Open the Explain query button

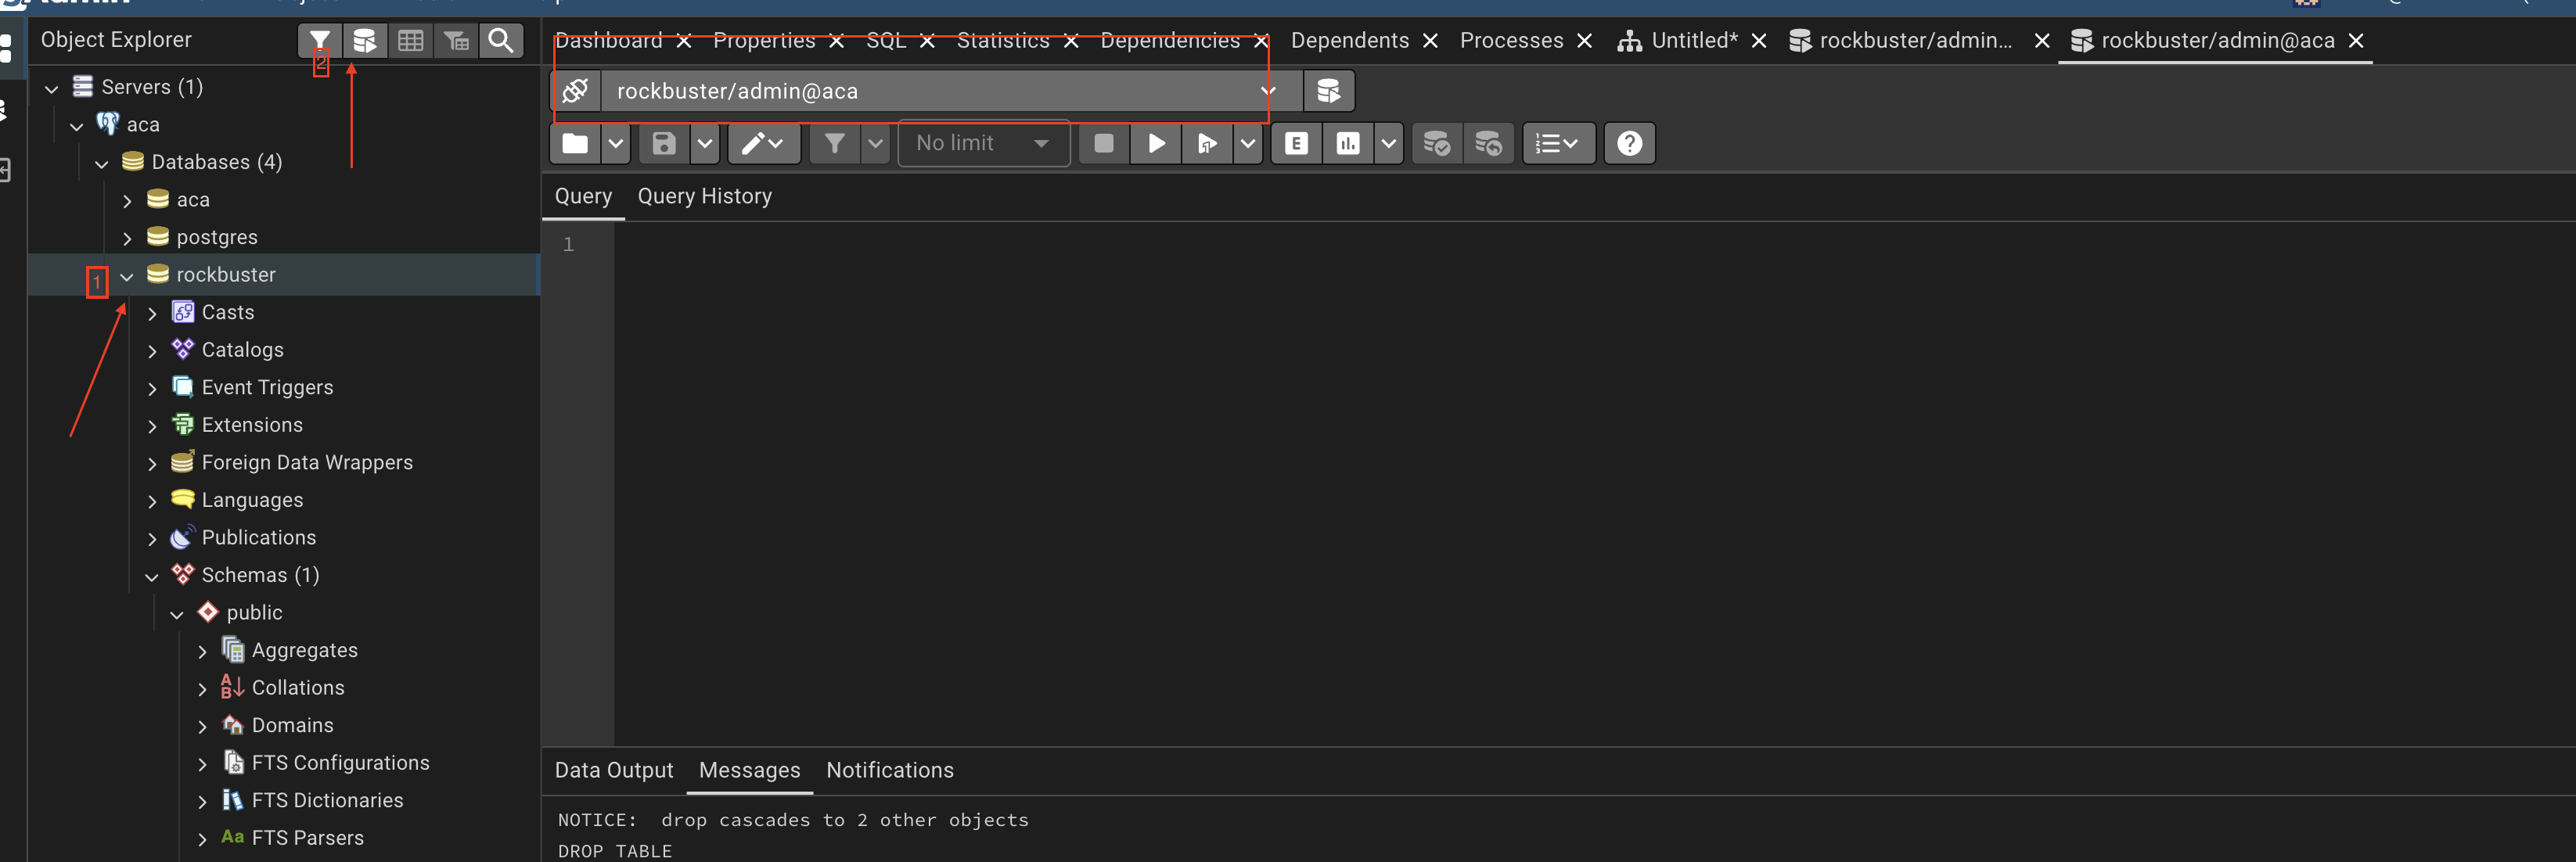coord(1296,143)
